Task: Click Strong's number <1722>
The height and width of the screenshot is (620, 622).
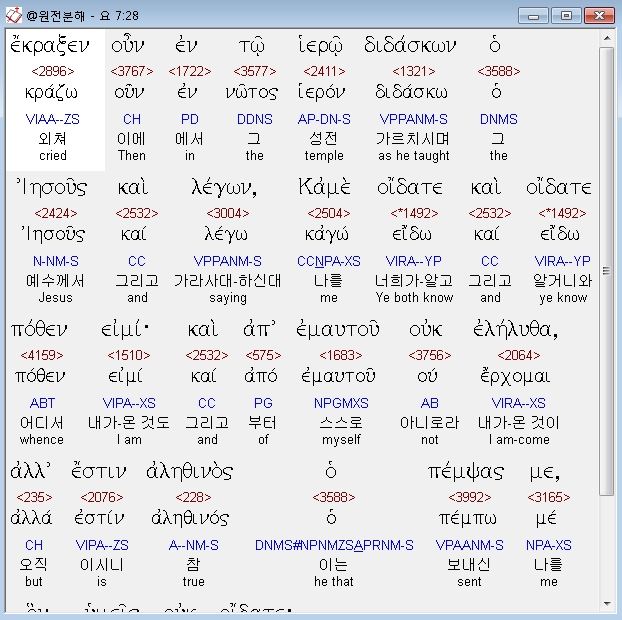Action: click(x=190, y=71)
